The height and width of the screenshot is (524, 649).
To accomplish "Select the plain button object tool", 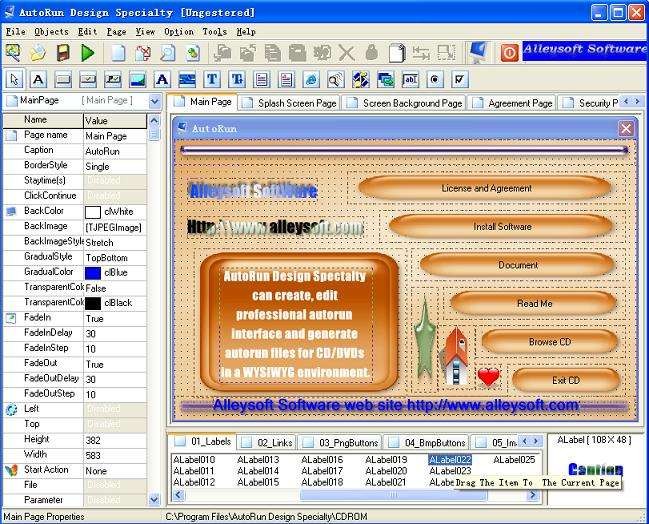I will [x=63, y=79].
